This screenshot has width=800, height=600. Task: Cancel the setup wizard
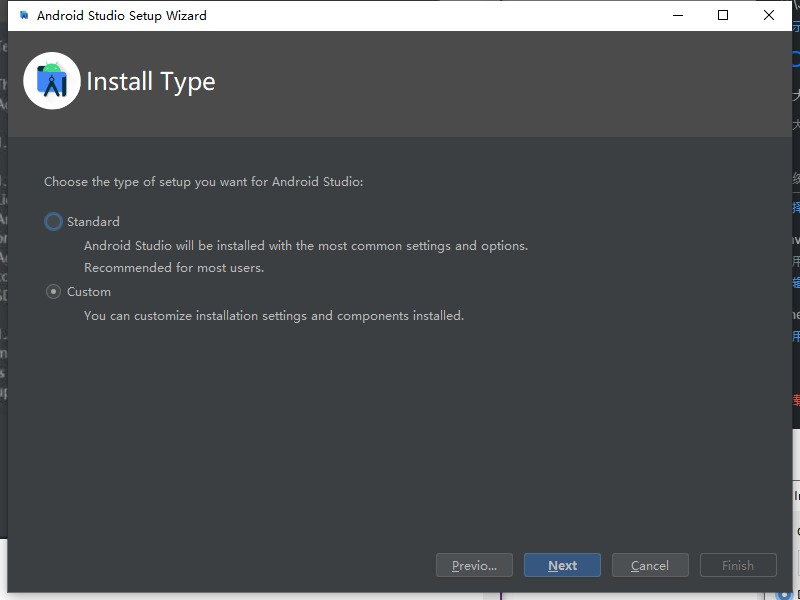(650, 565)
